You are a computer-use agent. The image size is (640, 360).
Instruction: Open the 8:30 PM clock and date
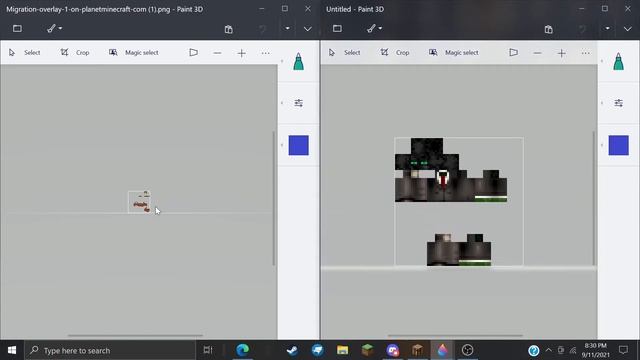pyautogui.click(x=596, y=350)
